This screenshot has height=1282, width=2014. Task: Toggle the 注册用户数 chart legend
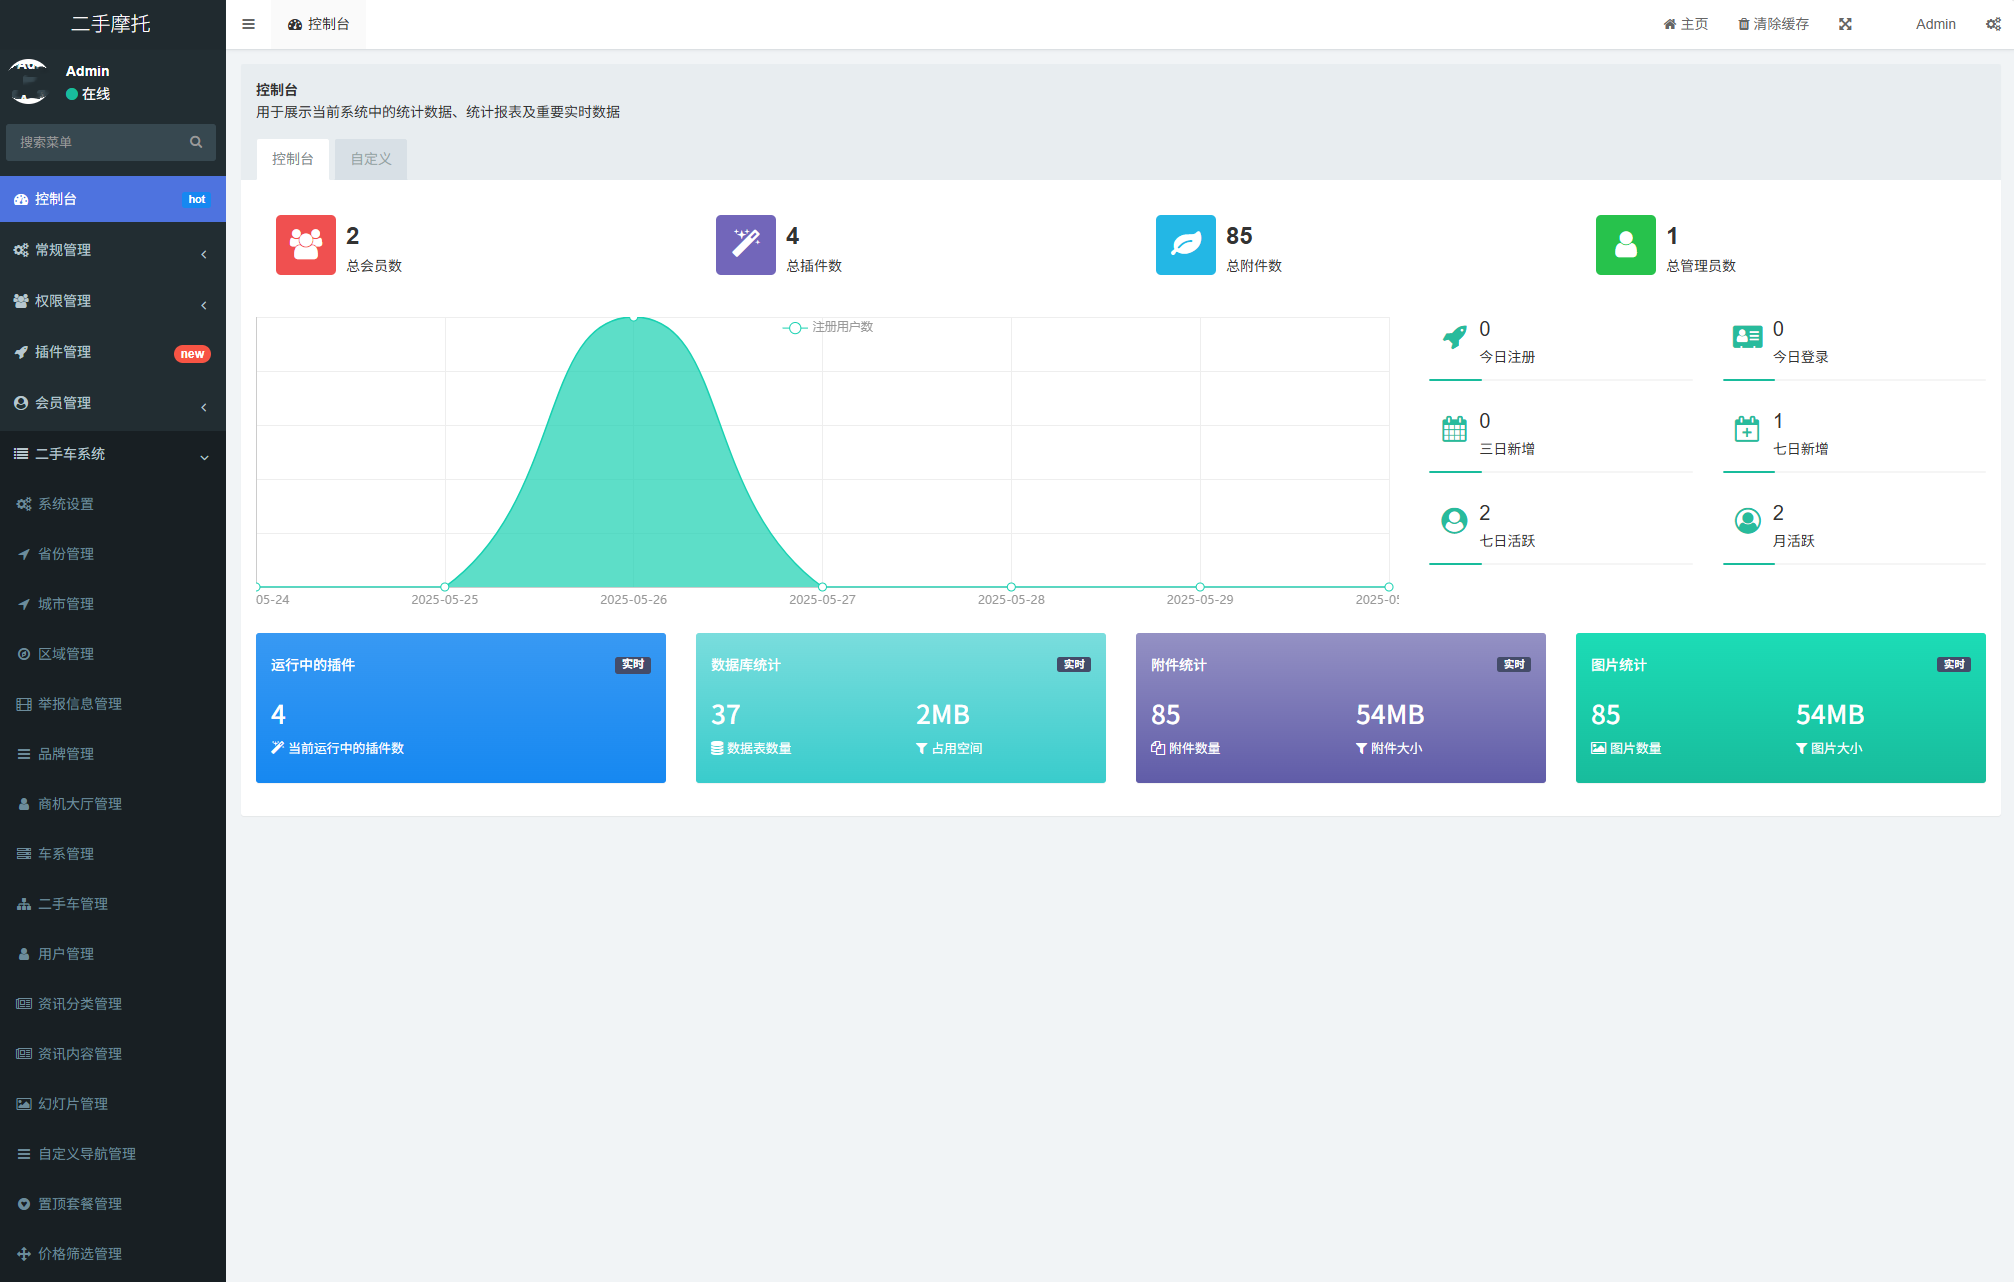[x=828, y=327]
